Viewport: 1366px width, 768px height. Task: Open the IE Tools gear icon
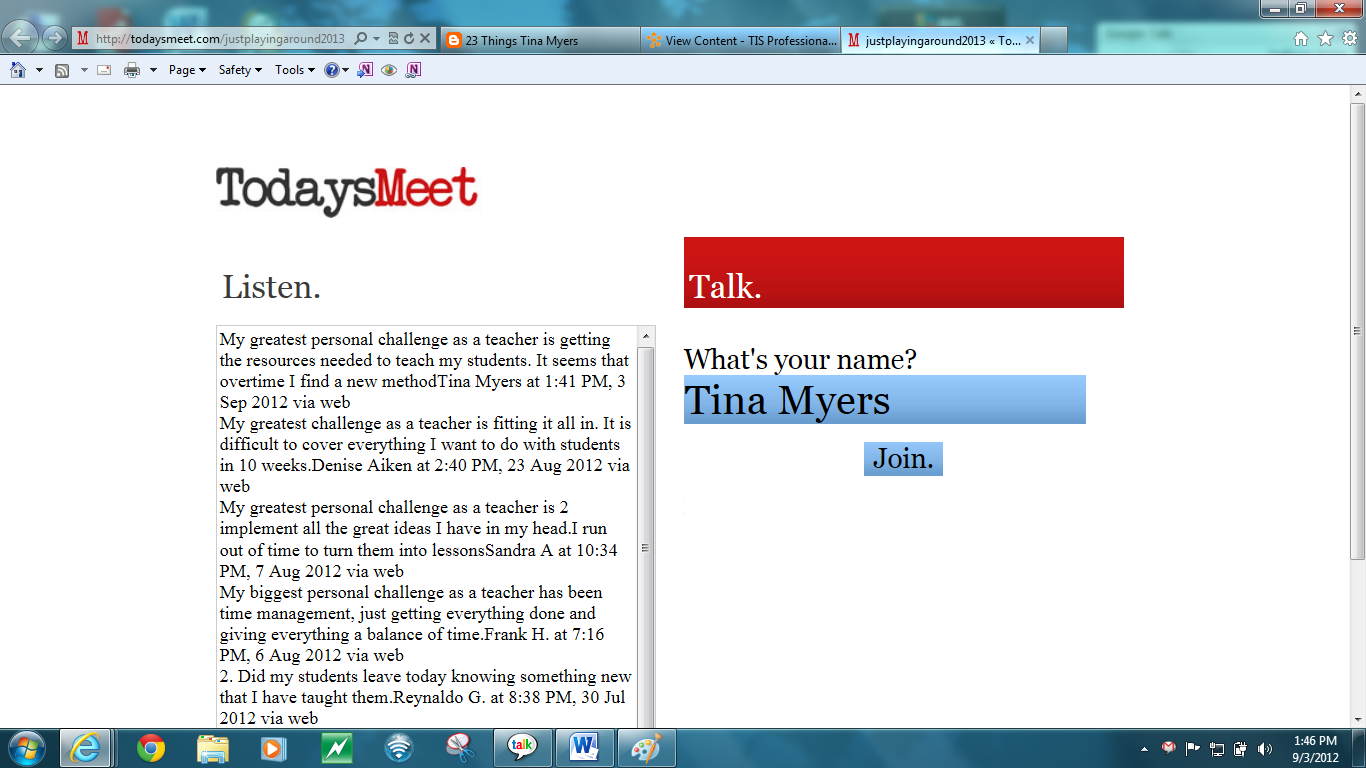point(1349,39)
